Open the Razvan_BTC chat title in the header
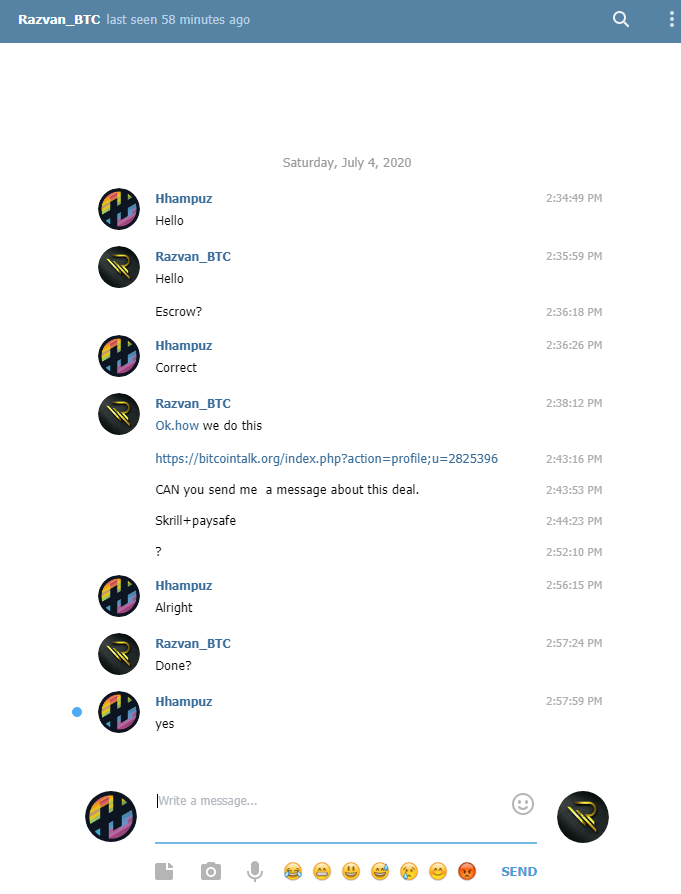Image resolution: width=681 pixels, height=894 pixels. click(x=59, y=19)
